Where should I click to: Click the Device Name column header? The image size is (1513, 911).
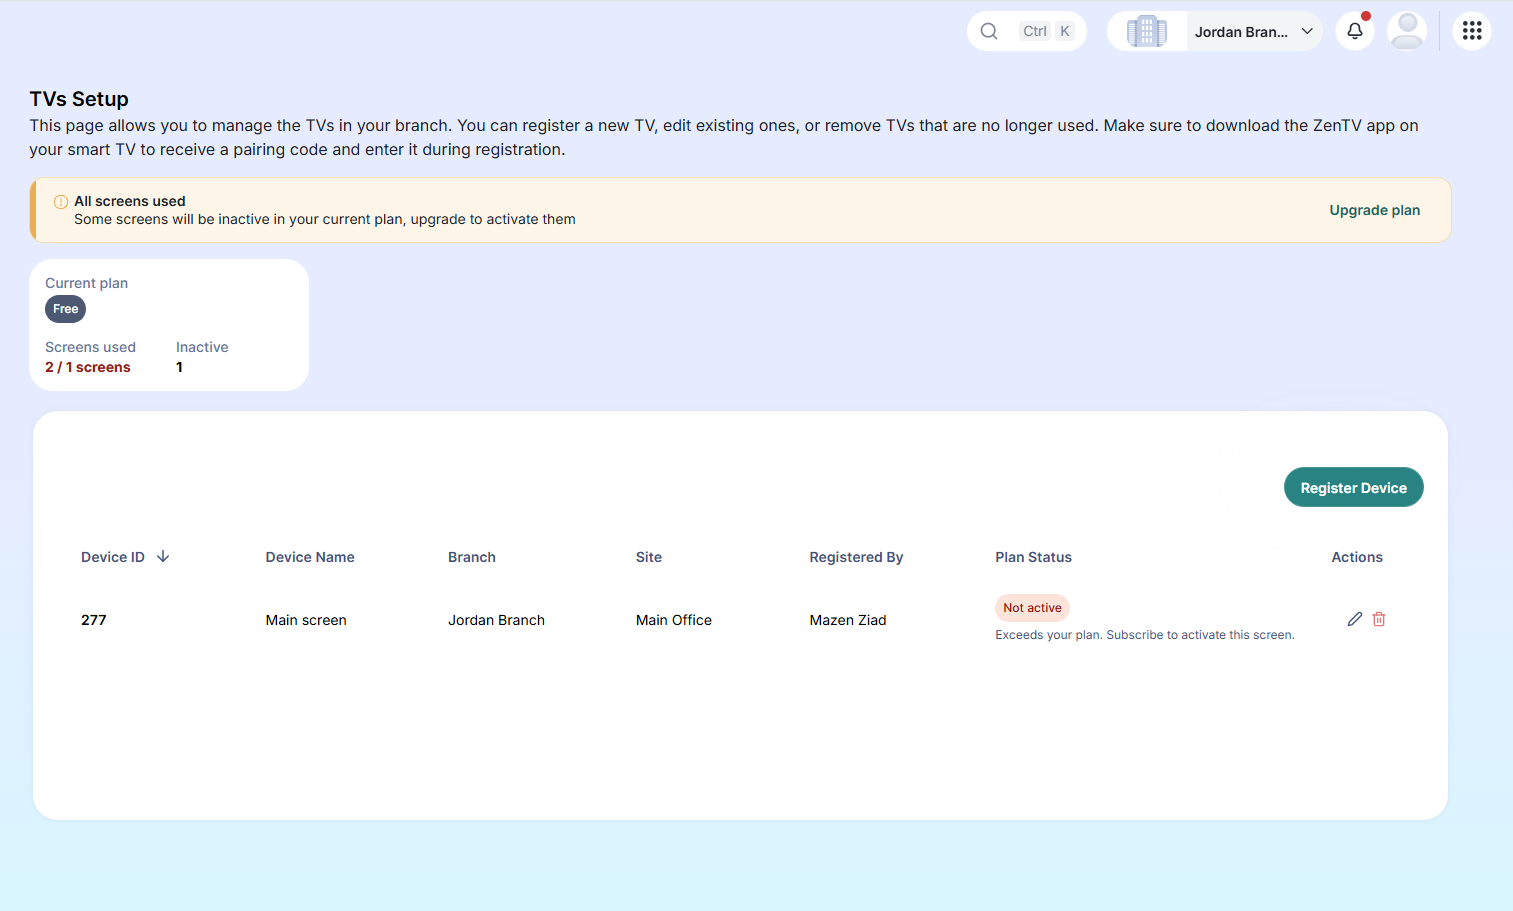point(310,557)
